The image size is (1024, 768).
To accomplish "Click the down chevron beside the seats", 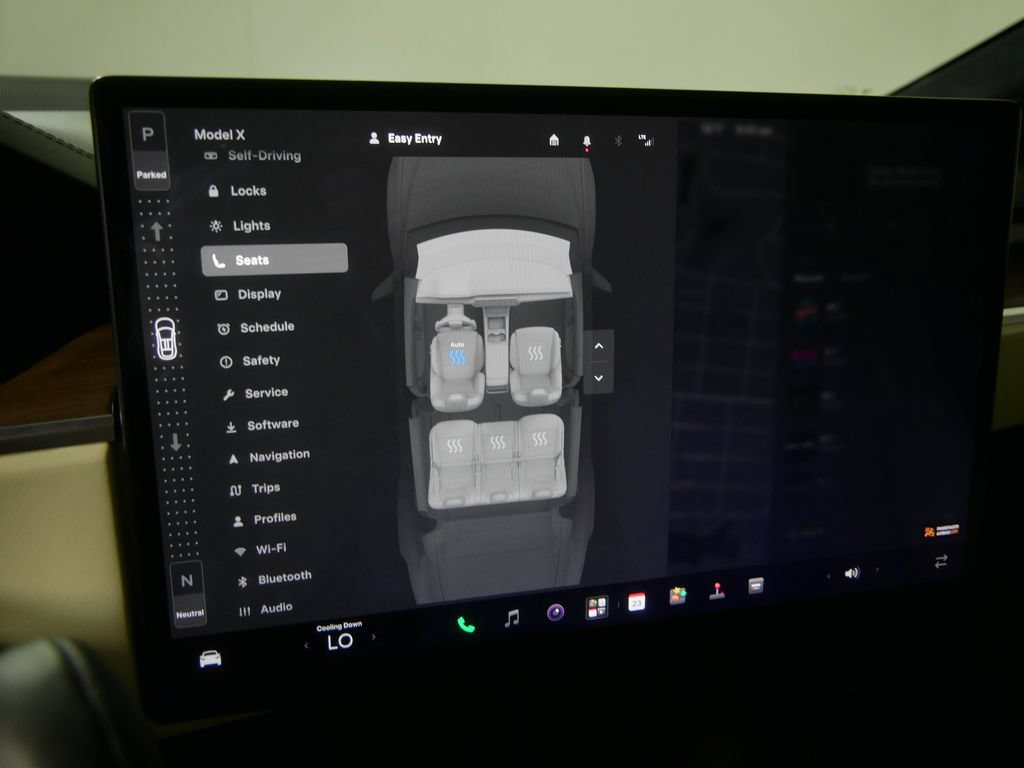I will 599,378.
